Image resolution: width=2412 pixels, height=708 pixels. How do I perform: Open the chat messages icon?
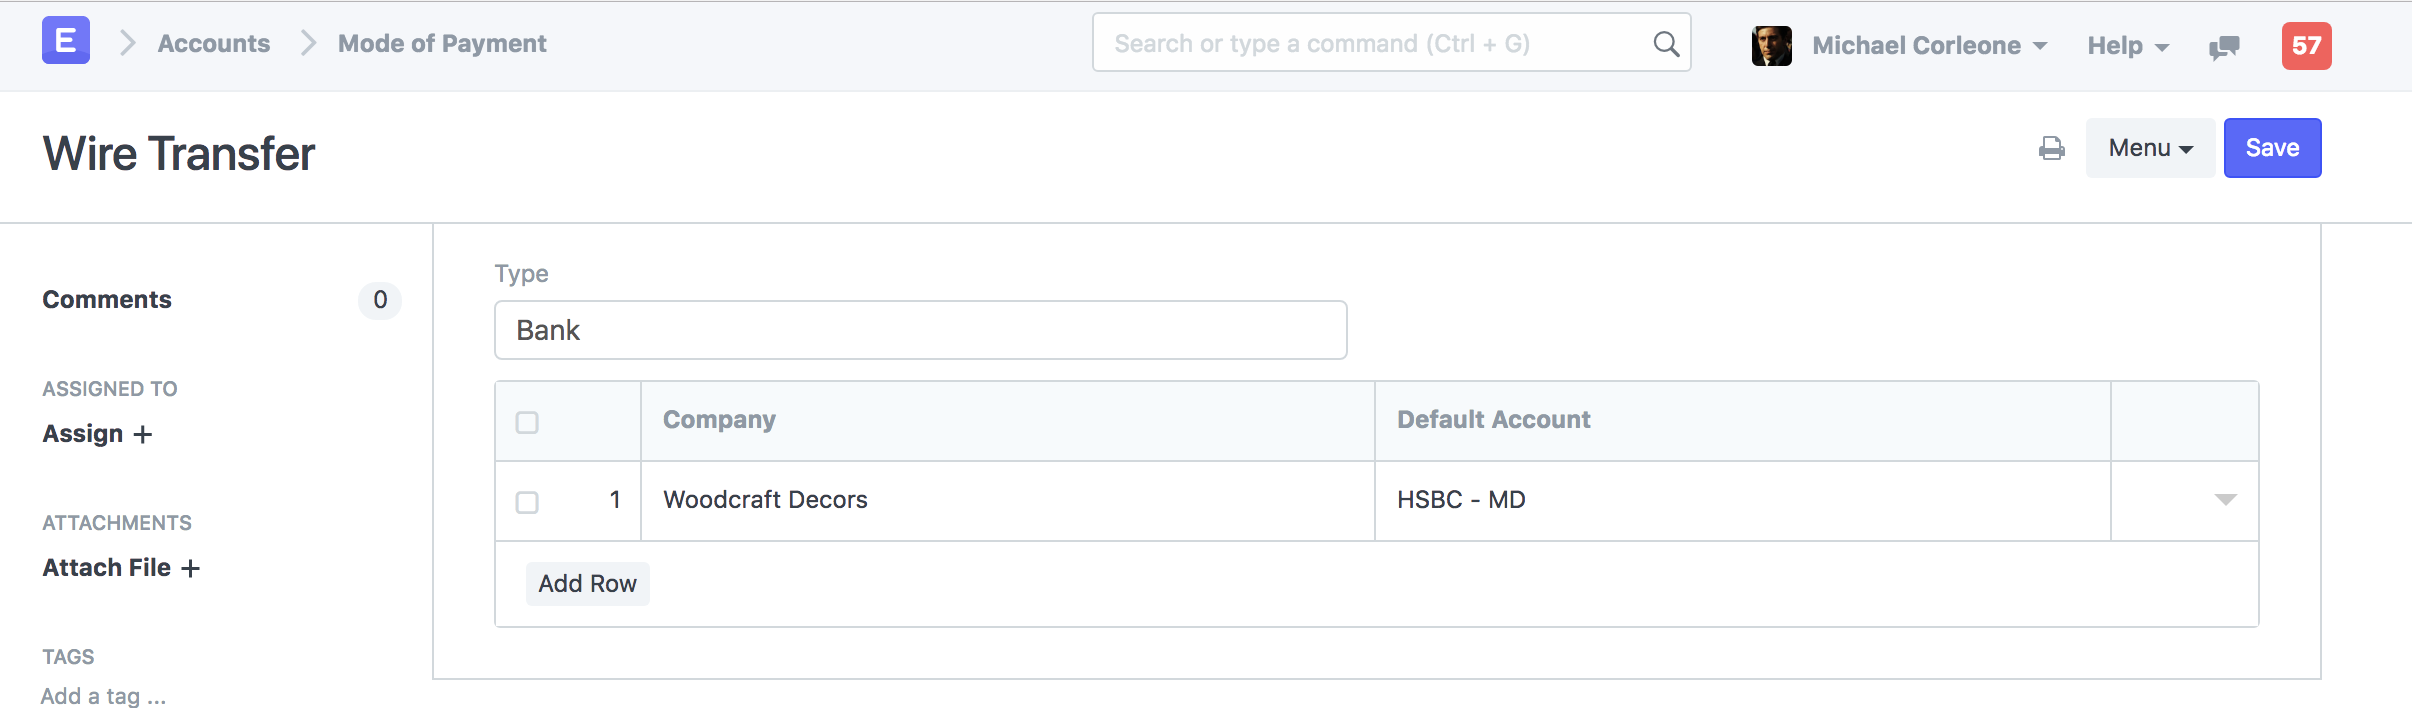pyautogui.click(x=2224, y=47)
